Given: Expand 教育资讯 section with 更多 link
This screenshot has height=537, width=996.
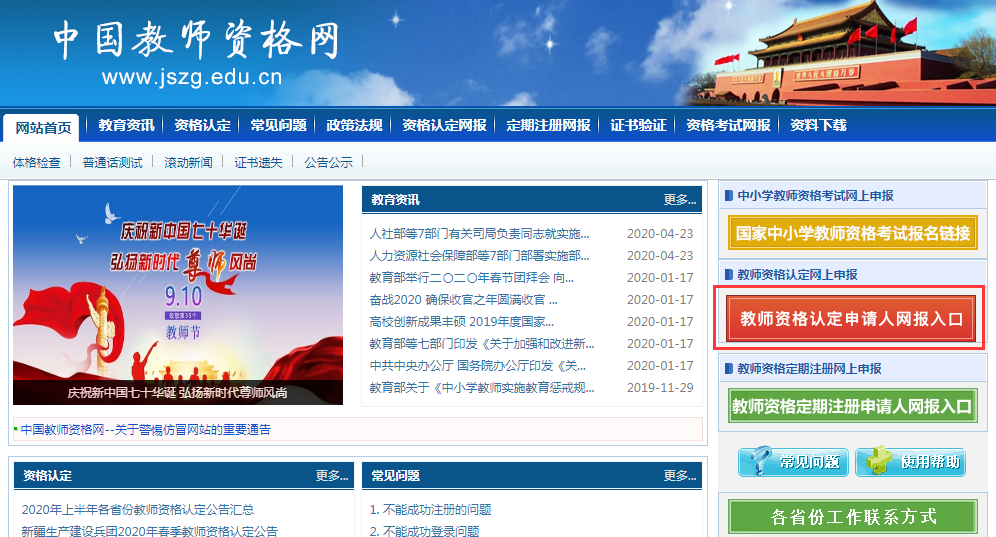Looking at the screenshot, I should point(679,200).
